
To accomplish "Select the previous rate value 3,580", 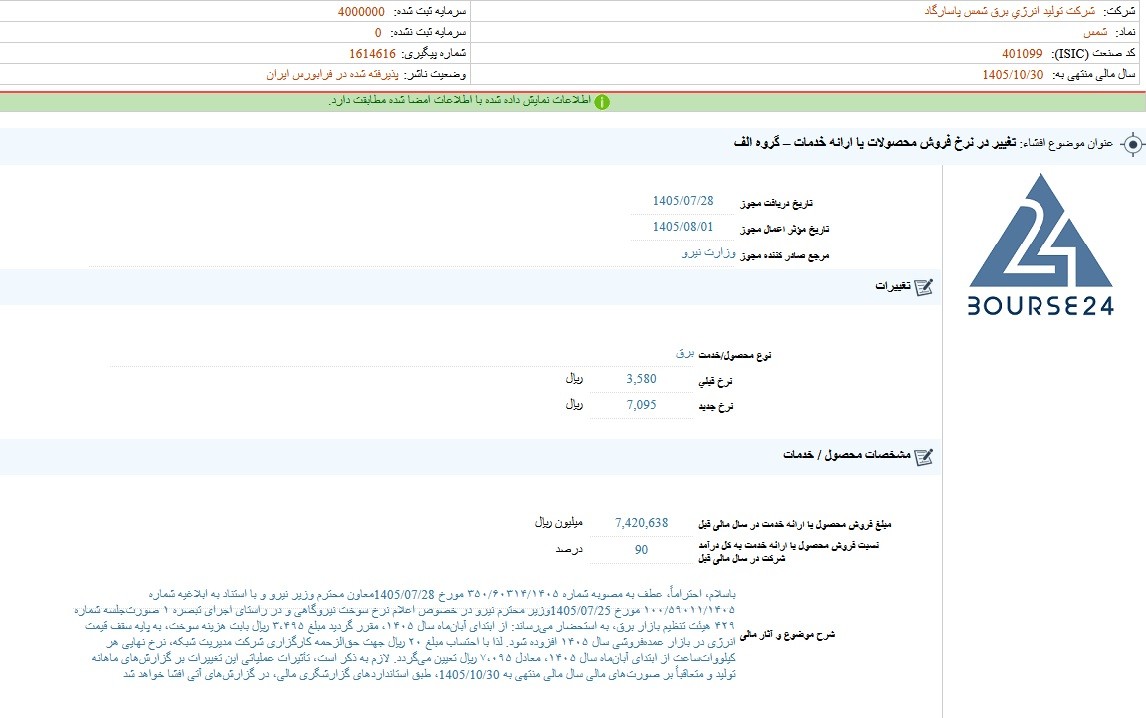I will pyautogui.click(x=641, y=379).
